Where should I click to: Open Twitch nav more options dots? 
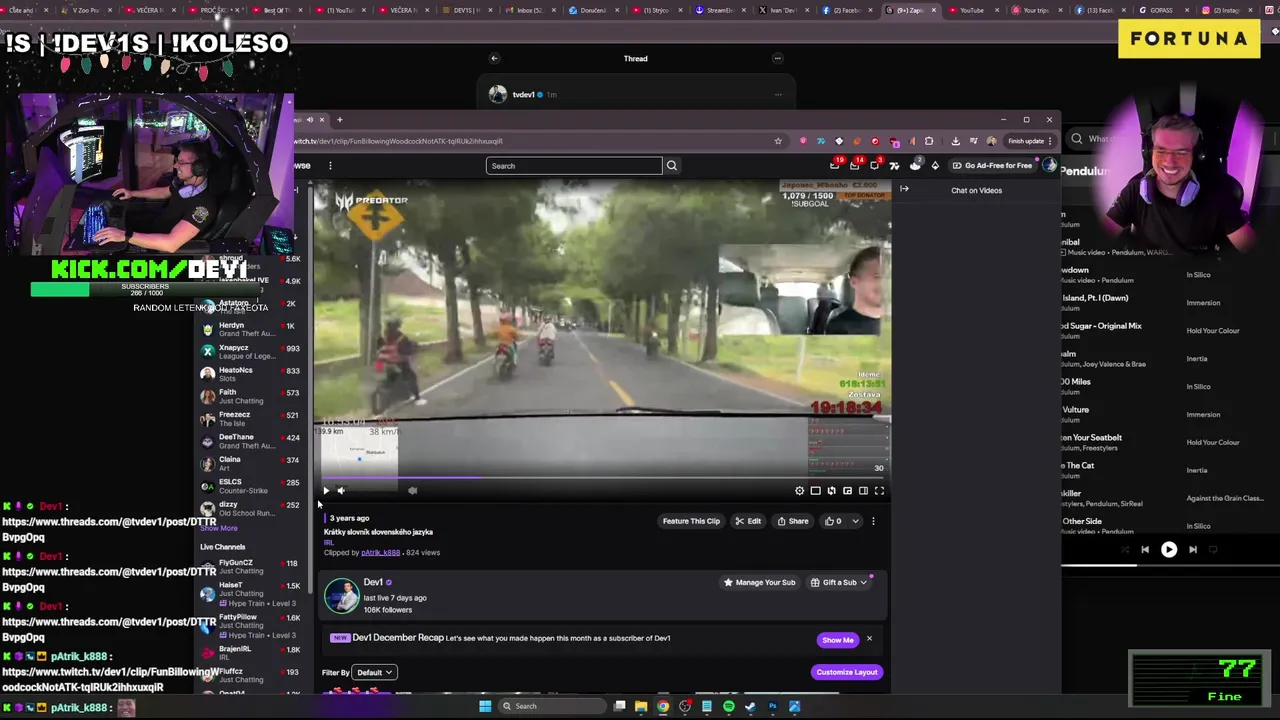(330, 166)
